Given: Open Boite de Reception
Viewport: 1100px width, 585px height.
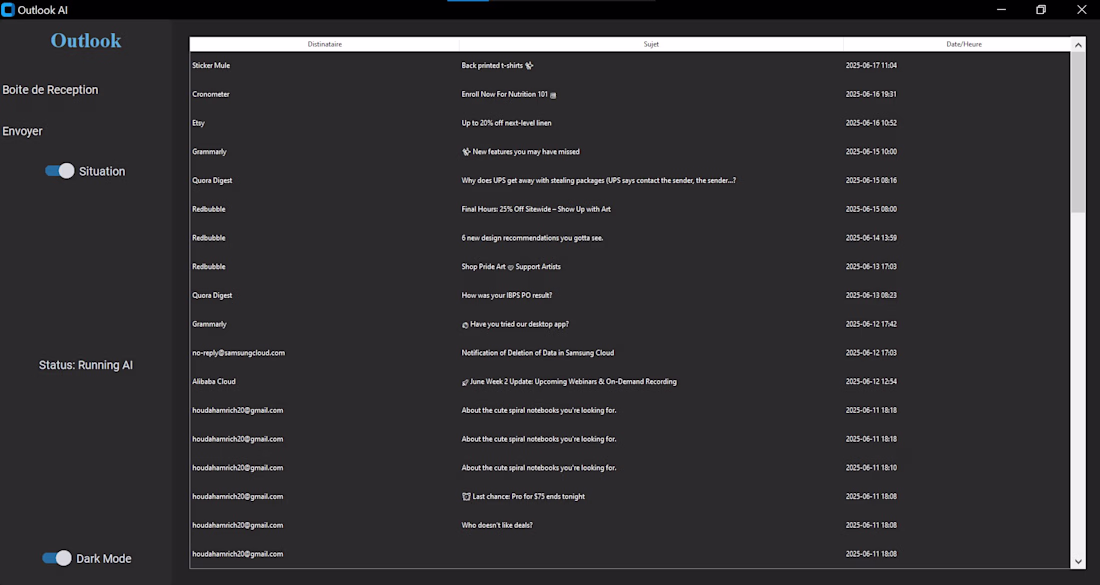Looking at the screenshot, I should pos(51,90).
